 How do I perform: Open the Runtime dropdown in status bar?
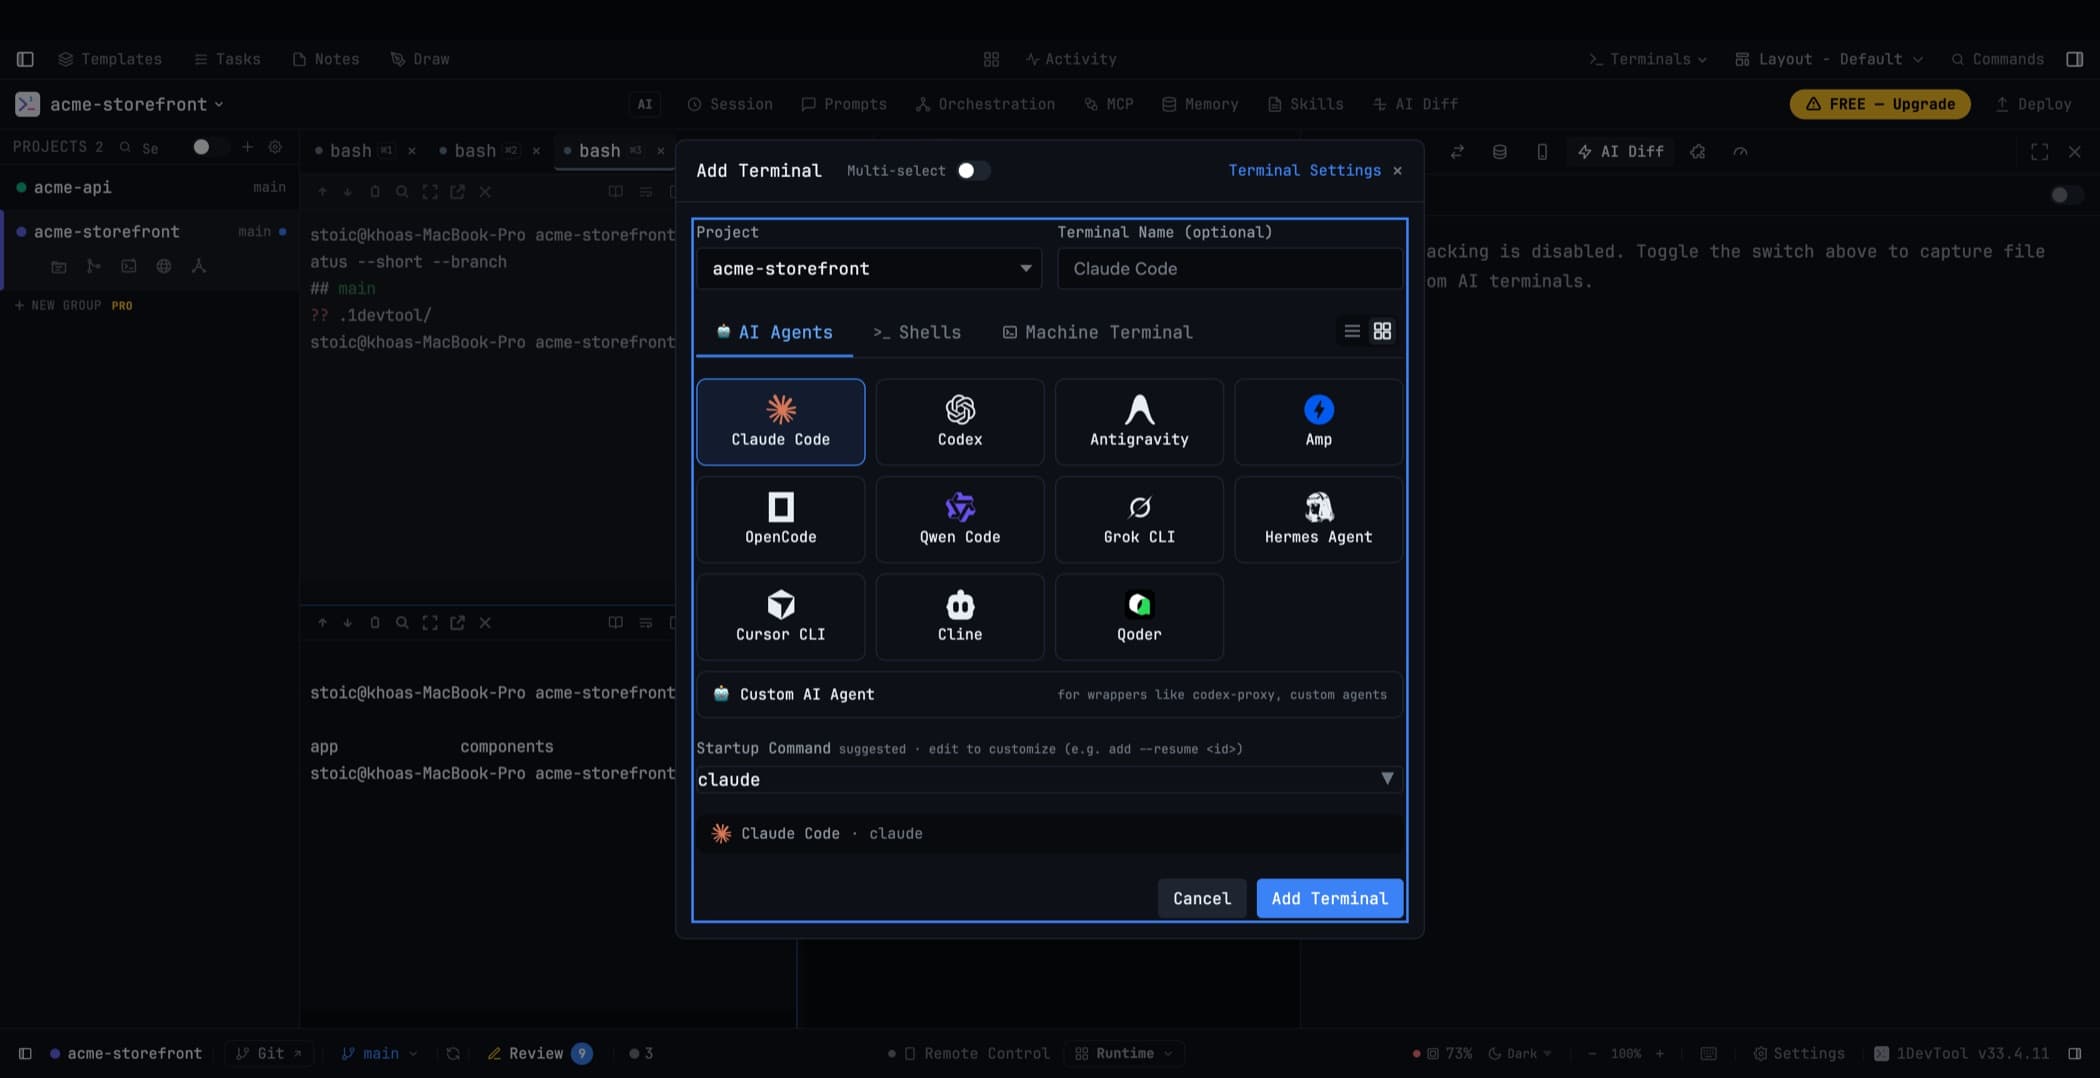[x=1124, y=1053]
